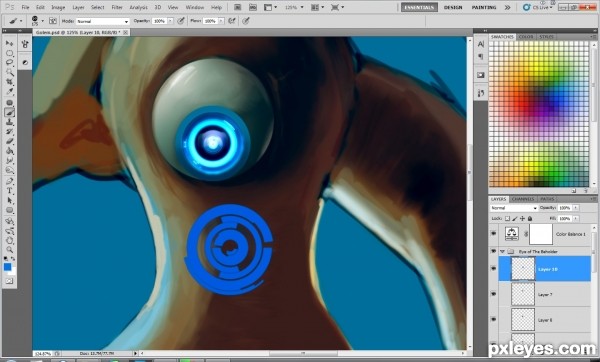Select the Lasso tool
The width and height of the screenshot is (600, 362).
click(x=10, y=62)
